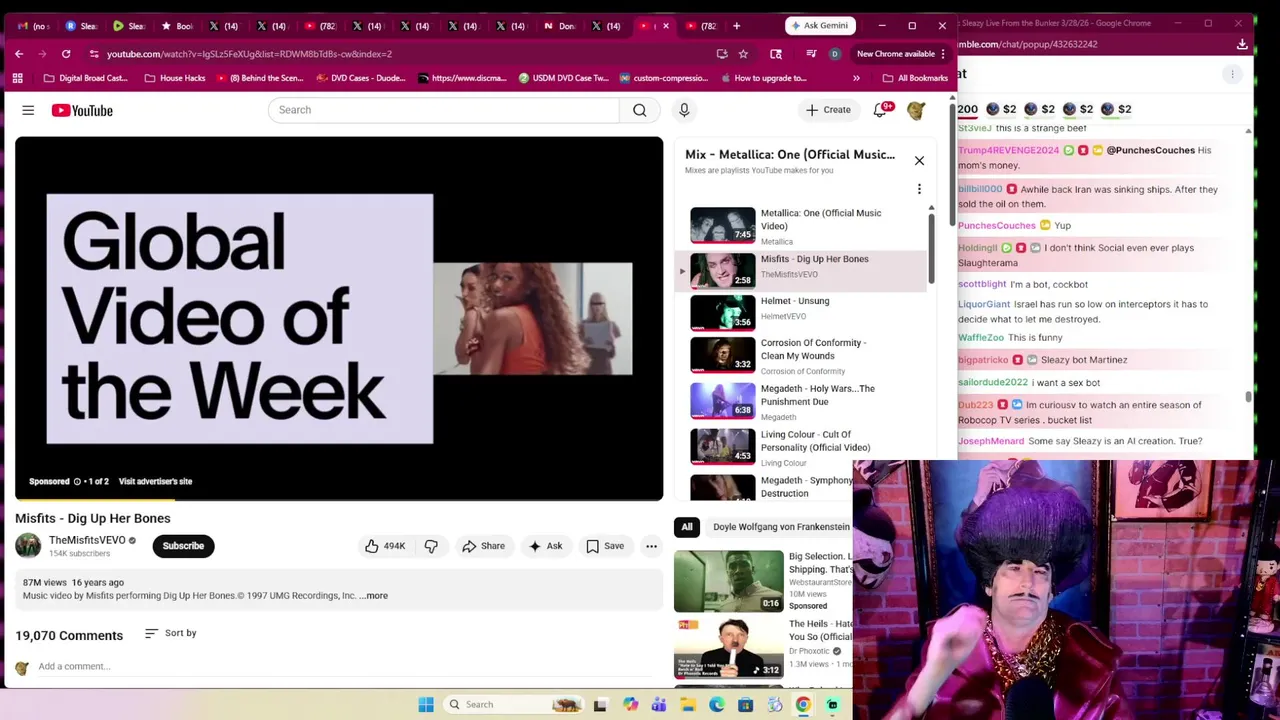Open the YouTube guide hamburger menu
This screenshot has height=720, width=1280.
pyautogui.click(x=28, y=110)
